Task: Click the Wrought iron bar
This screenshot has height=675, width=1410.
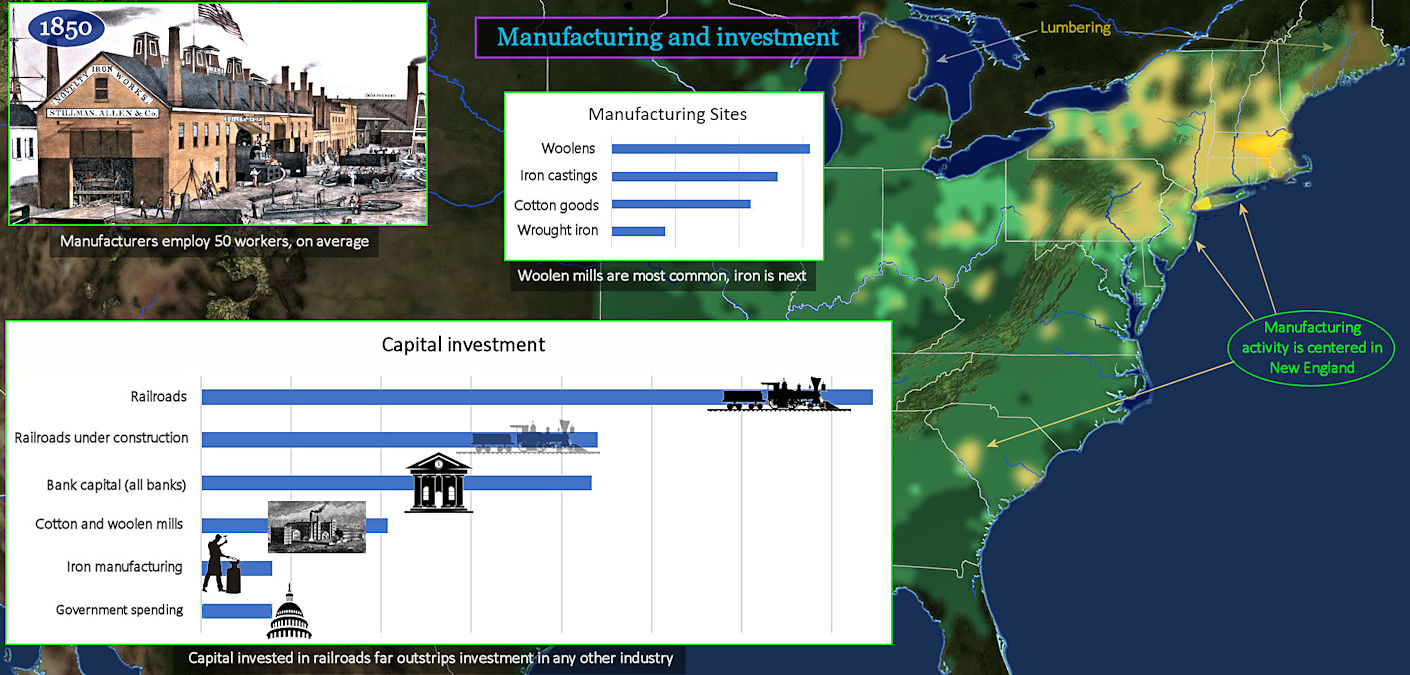Action: [638, 231]
